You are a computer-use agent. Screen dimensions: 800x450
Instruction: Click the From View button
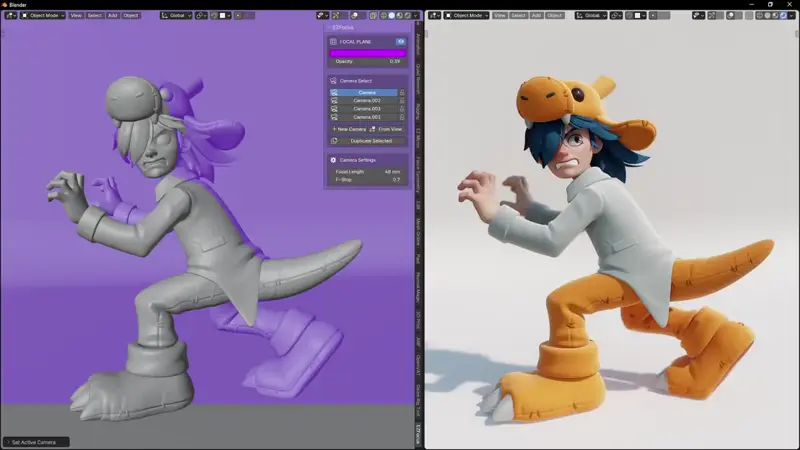click(x=387, y=129)
